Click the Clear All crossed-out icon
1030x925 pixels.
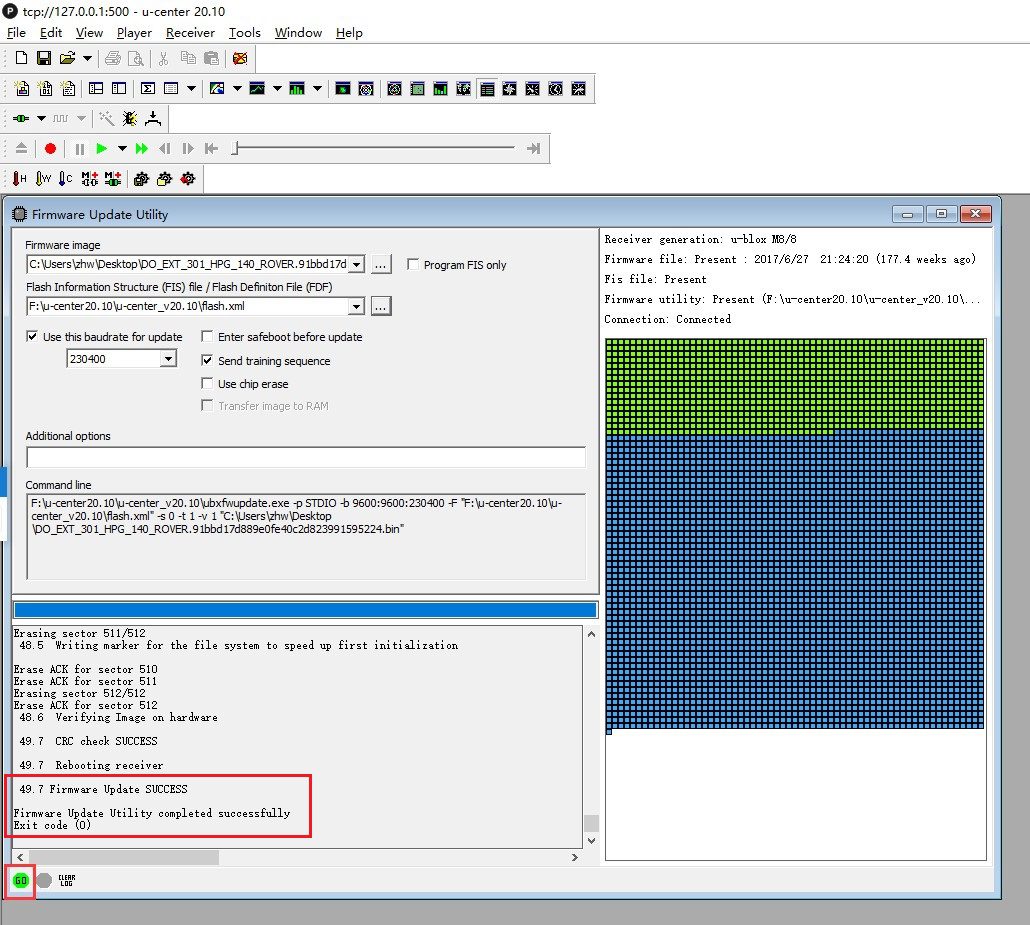pos(240,58)
